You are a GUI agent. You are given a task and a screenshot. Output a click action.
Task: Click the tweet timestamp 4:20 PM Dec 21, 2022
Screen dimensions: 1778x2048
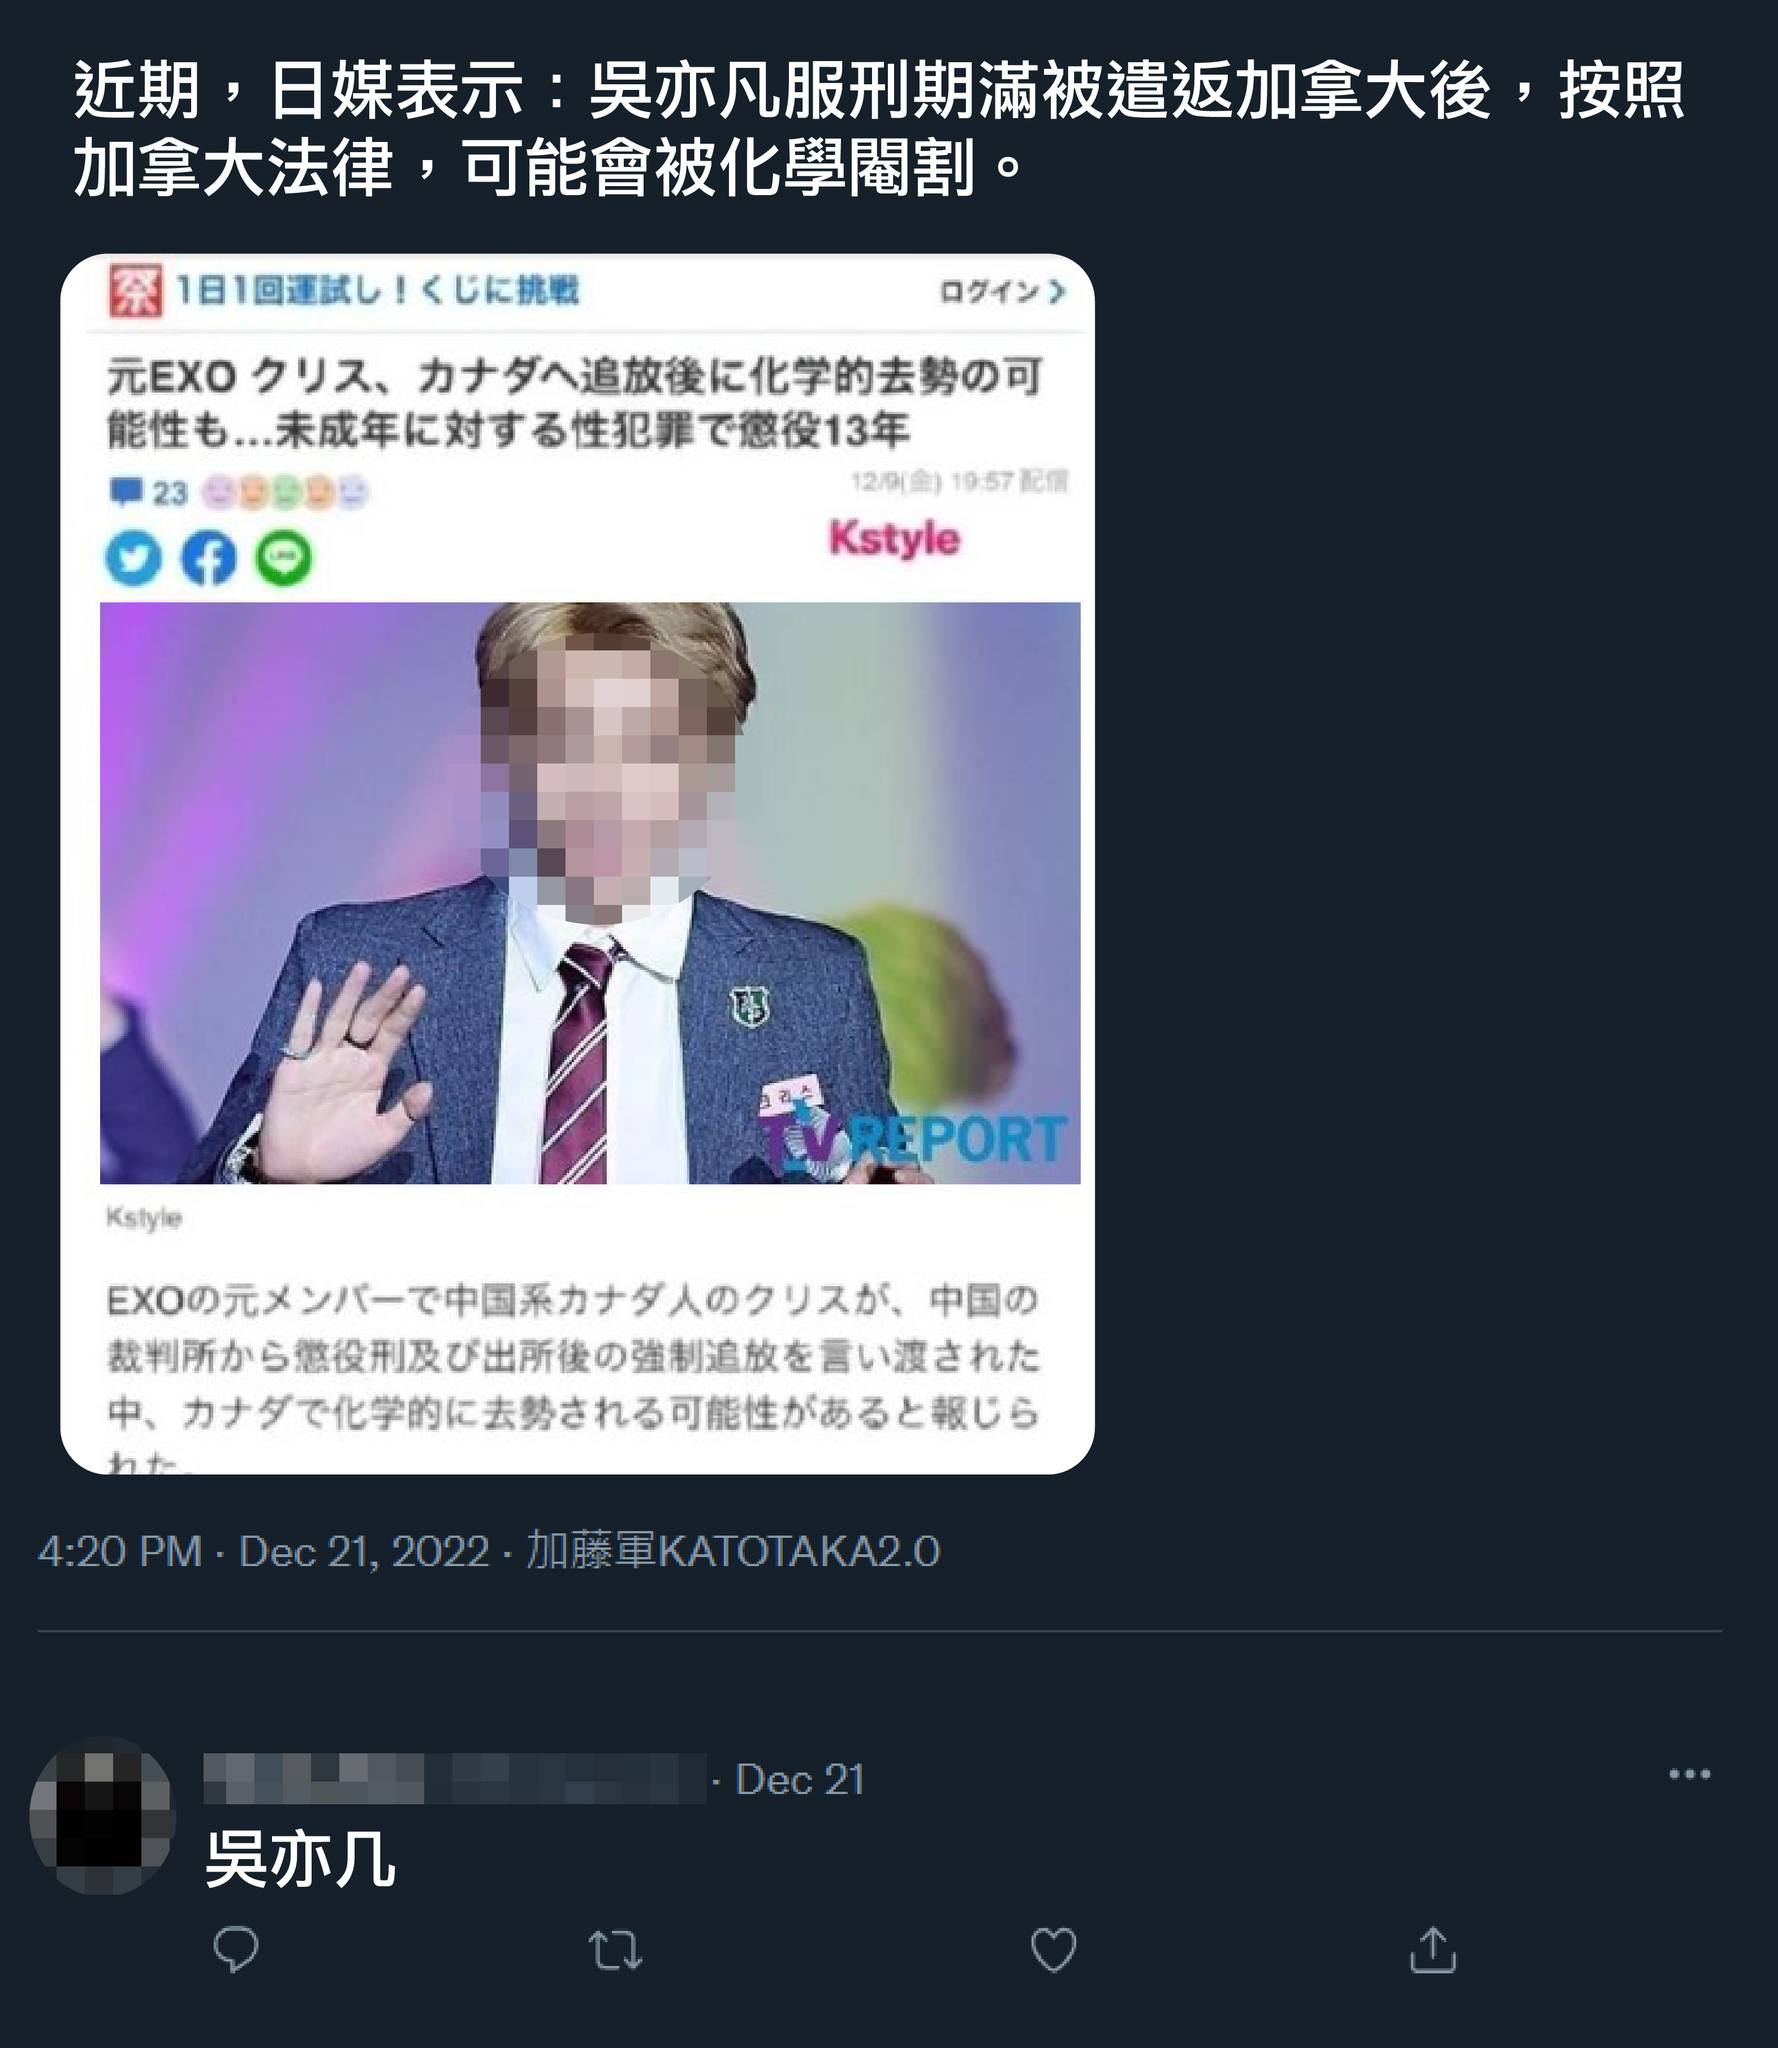click(264, 1551)
